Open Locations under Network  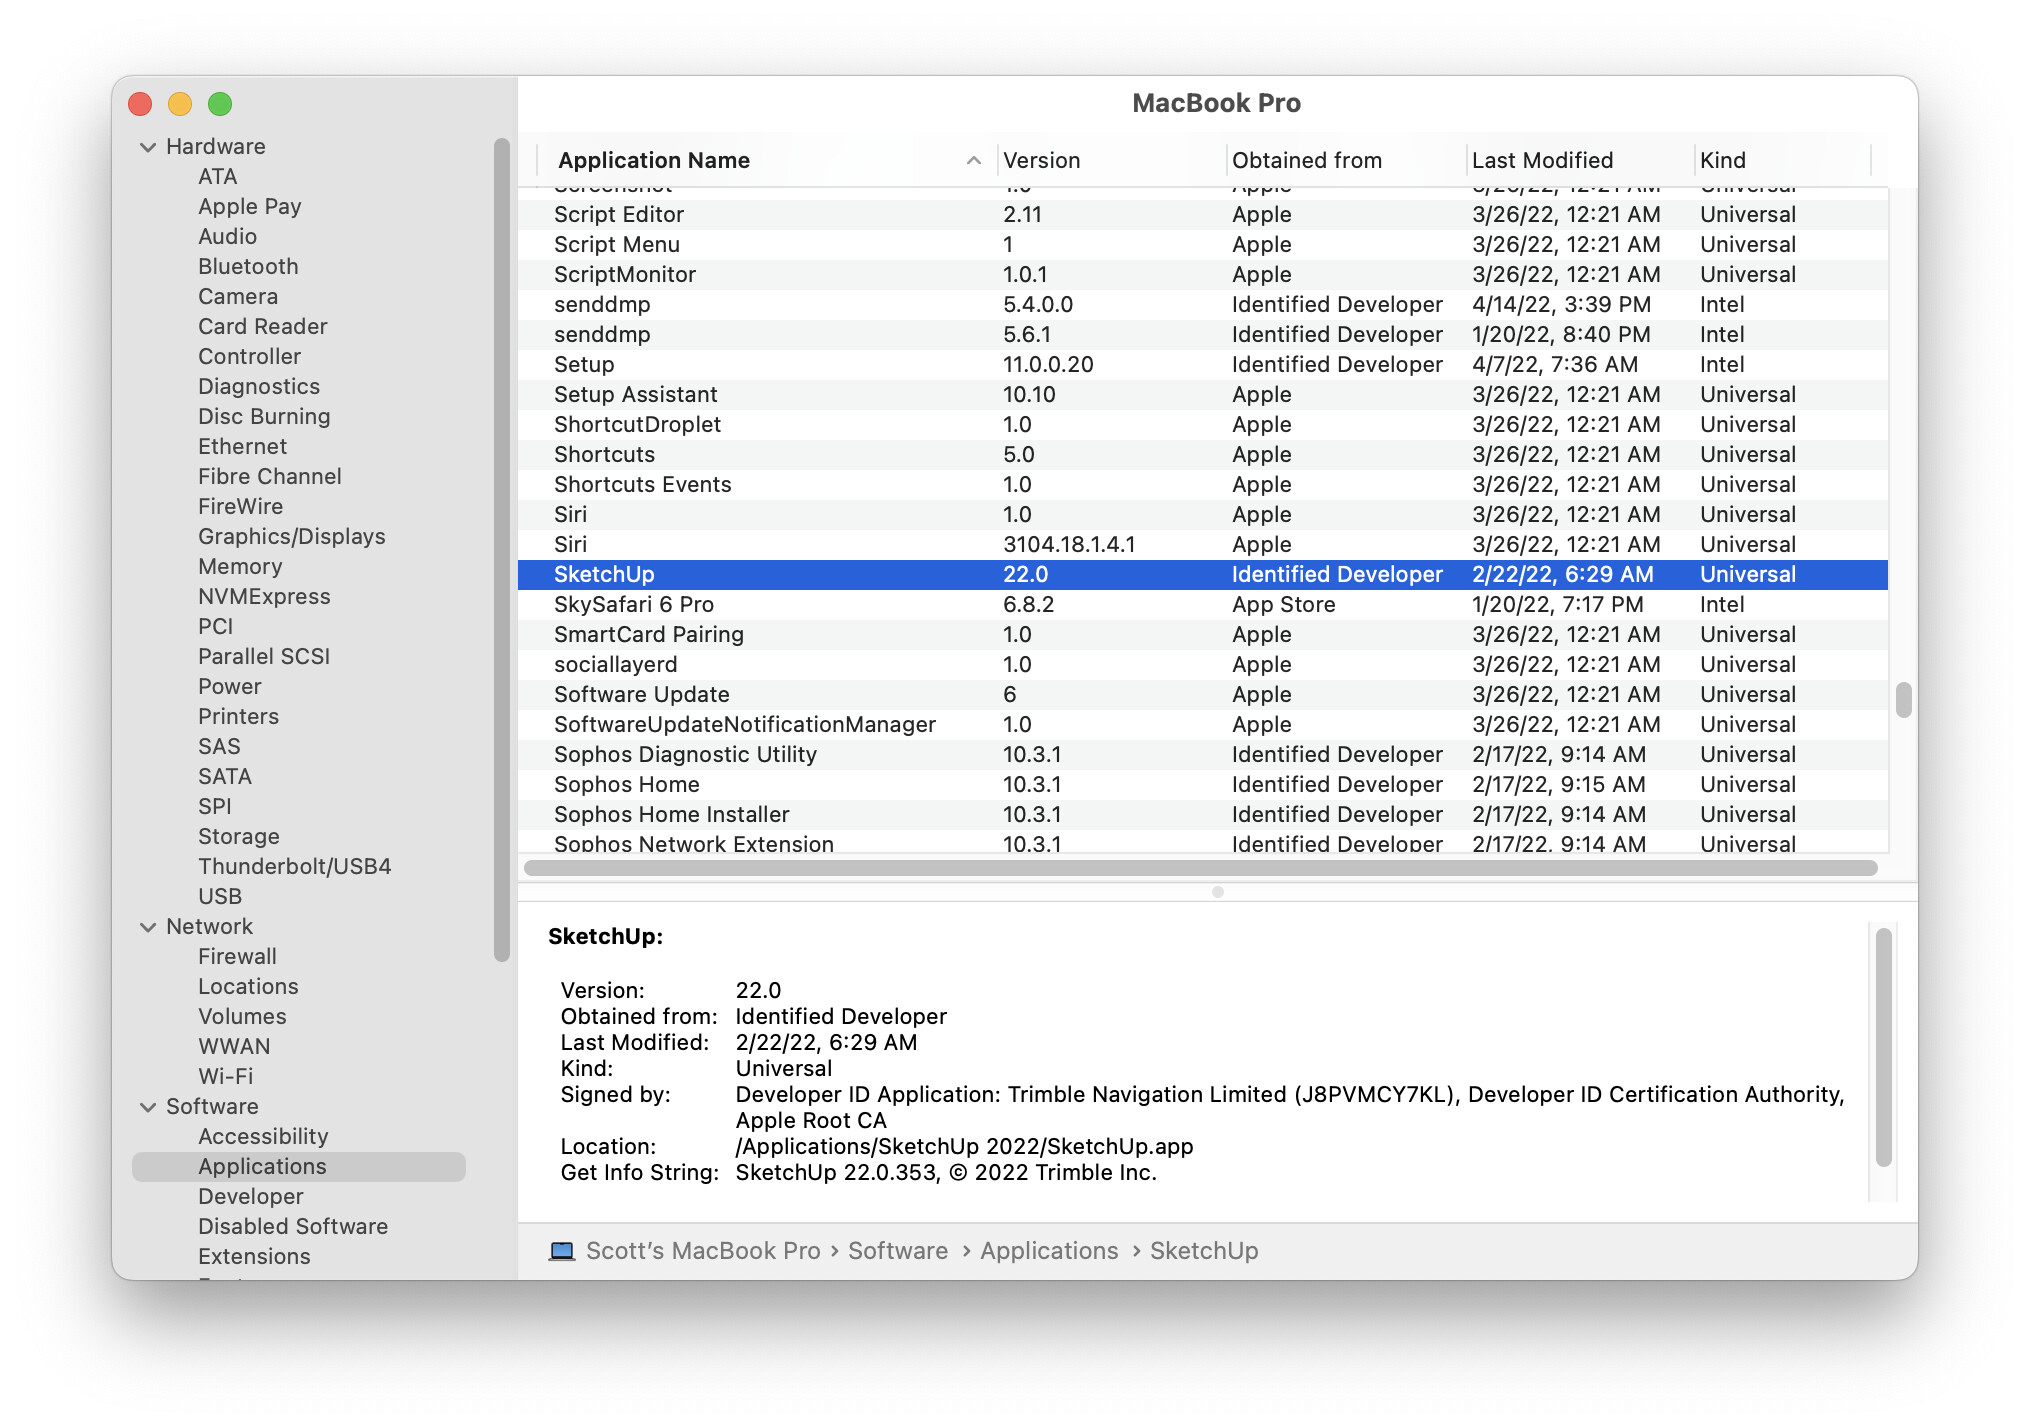pos(248,987)
